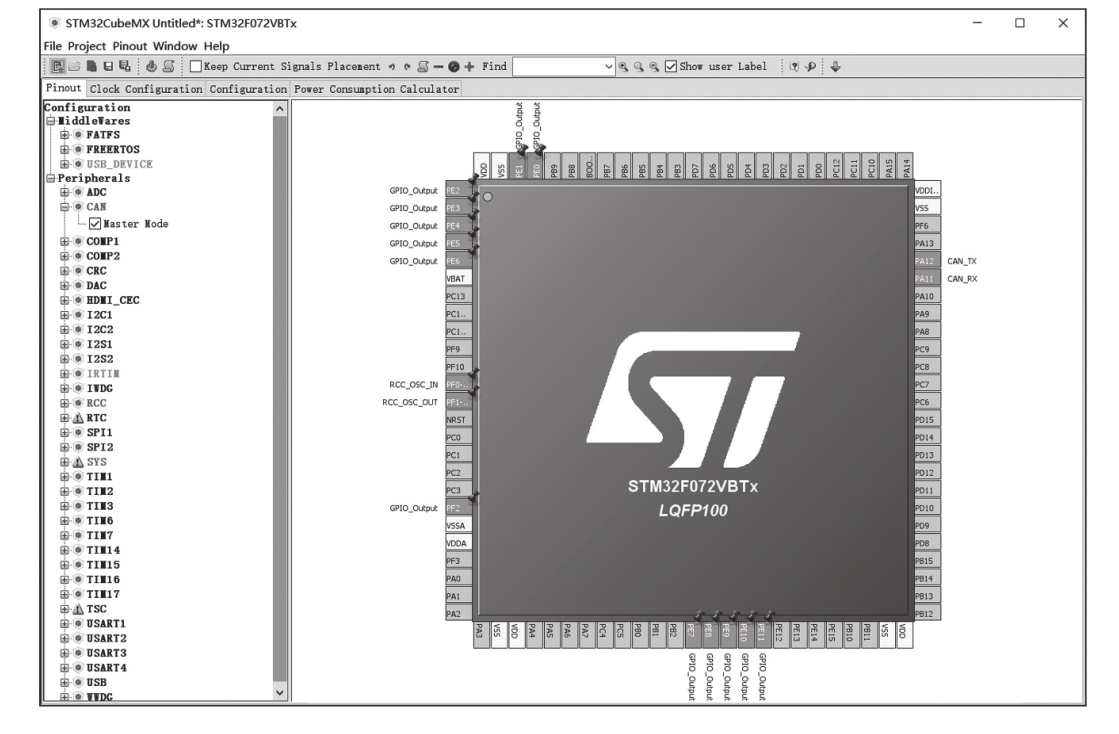Select the RCC peripheral tree item
1119x734 pixels.
(96, 403)
